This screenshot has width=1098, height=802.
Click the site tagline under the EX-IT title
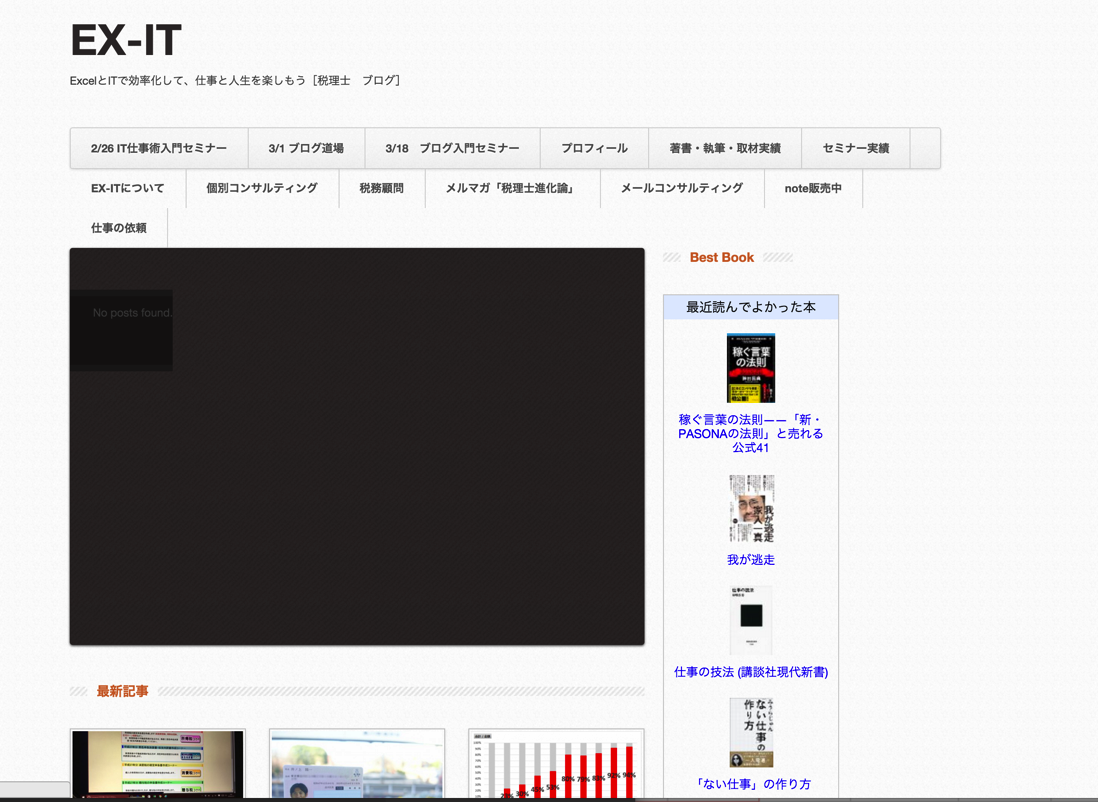[x=235, y=81]
